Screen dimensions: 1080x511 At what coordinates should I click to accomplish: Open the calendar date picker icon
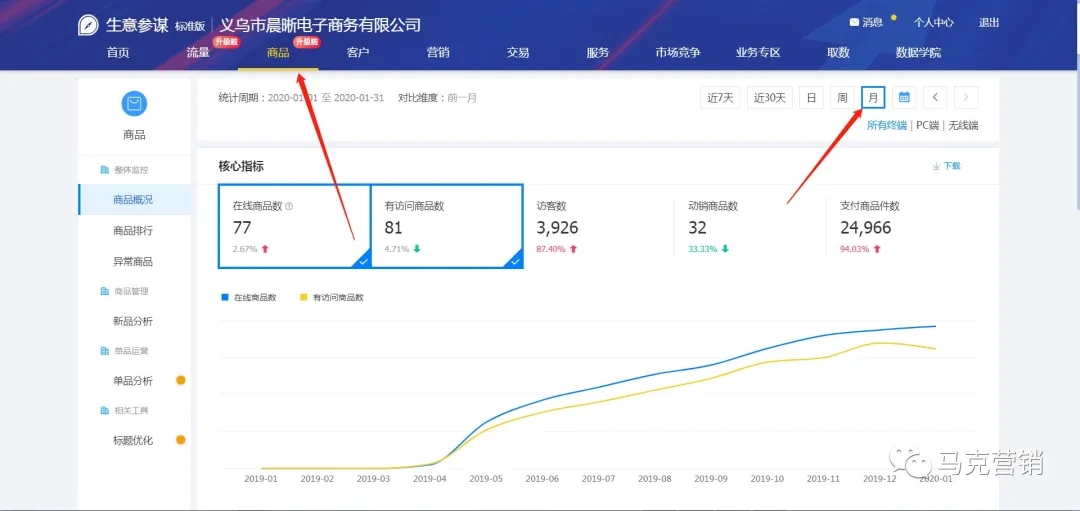click(903, 97)
